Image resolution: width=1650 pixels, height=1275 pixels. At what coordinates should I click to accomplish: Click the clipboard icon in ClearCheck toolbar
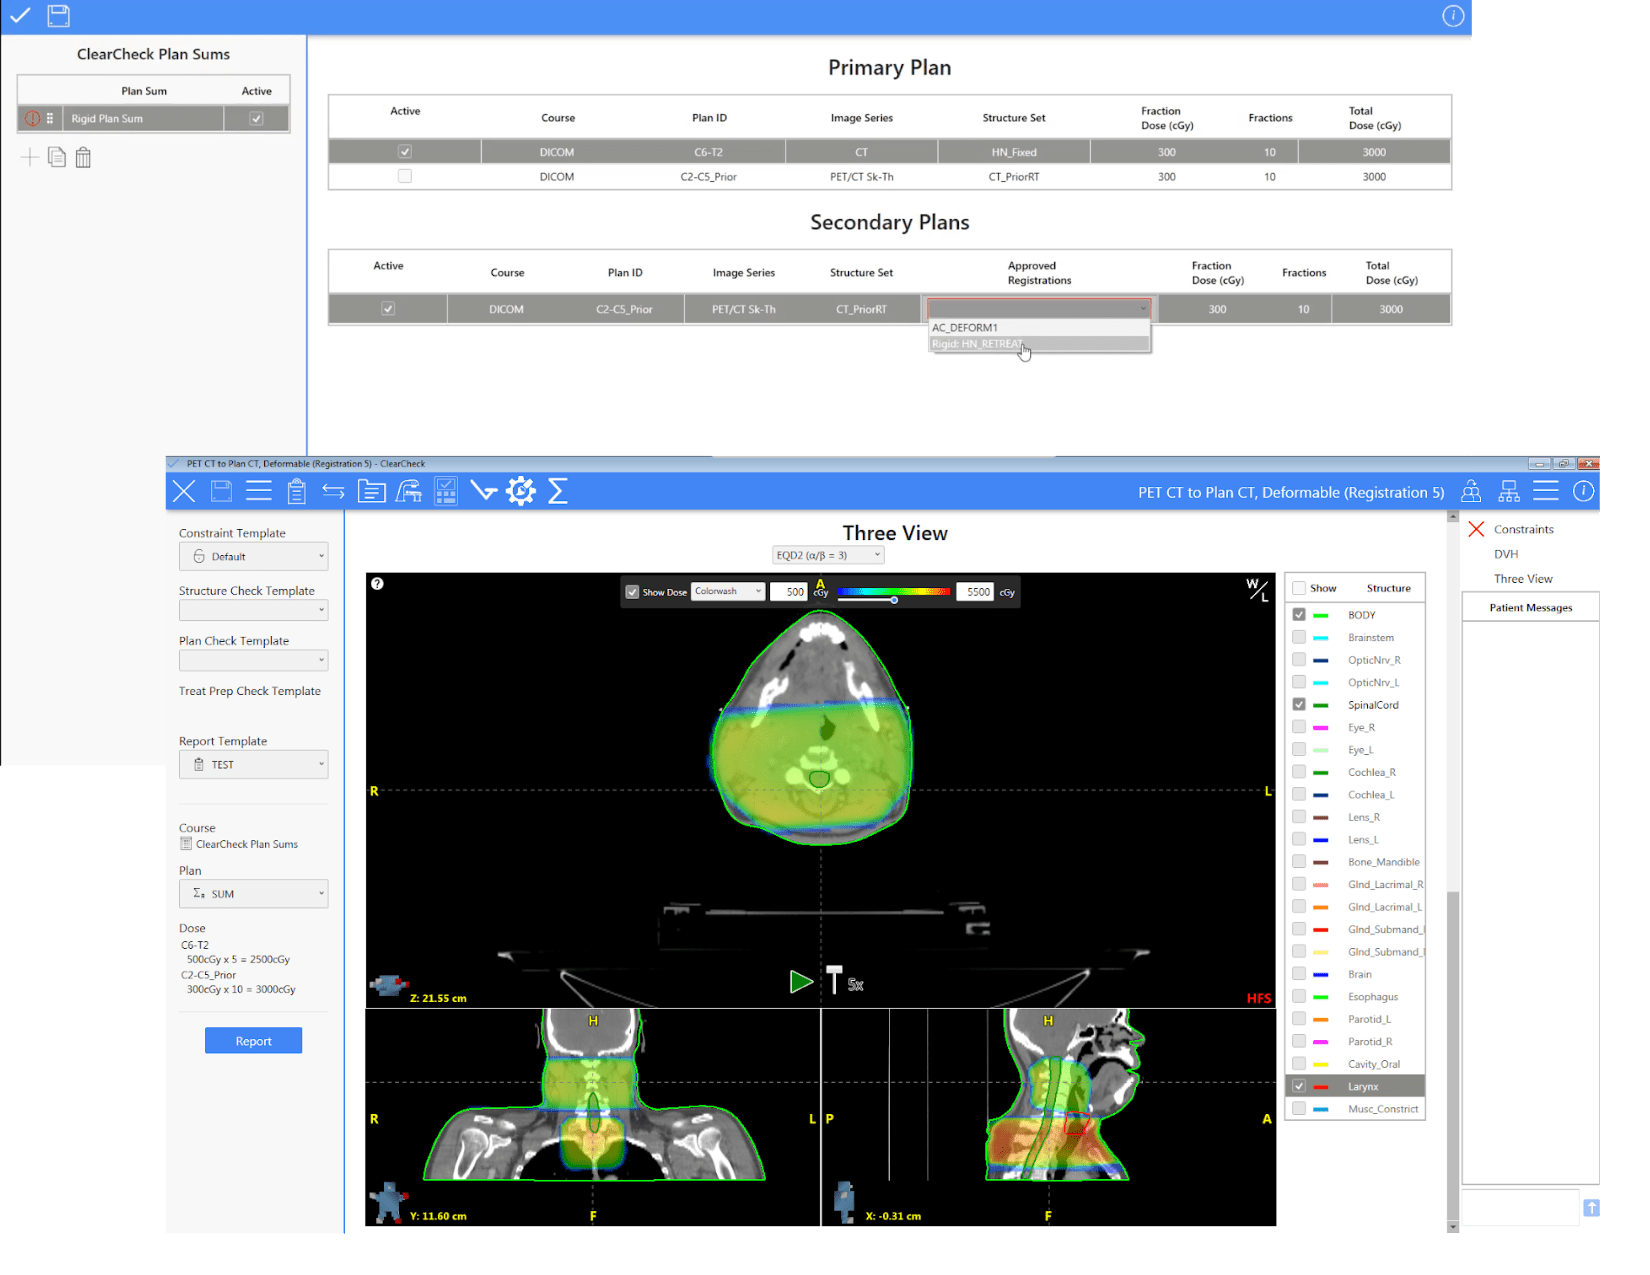296,491
